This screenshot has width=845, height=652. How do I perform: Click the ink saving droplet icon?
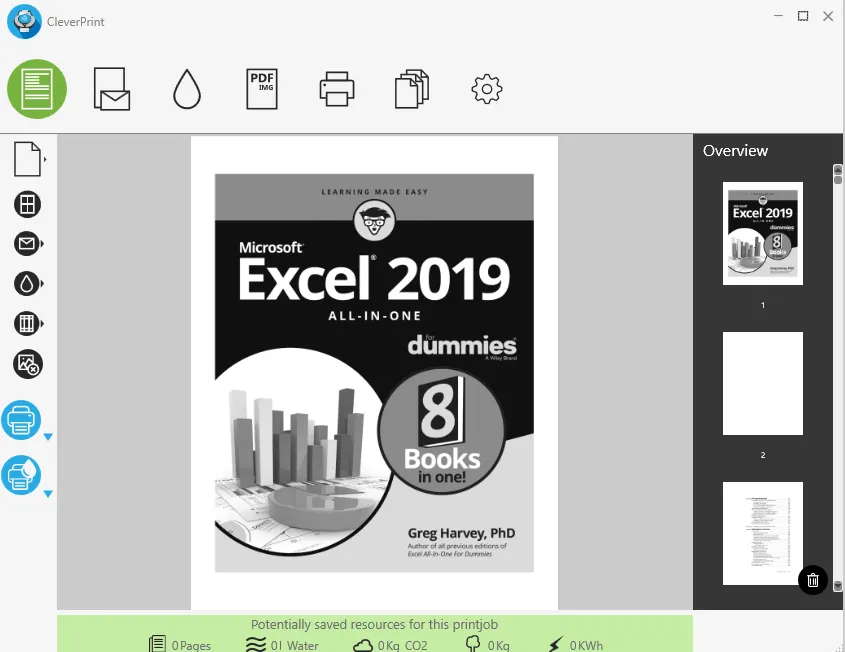187,90
